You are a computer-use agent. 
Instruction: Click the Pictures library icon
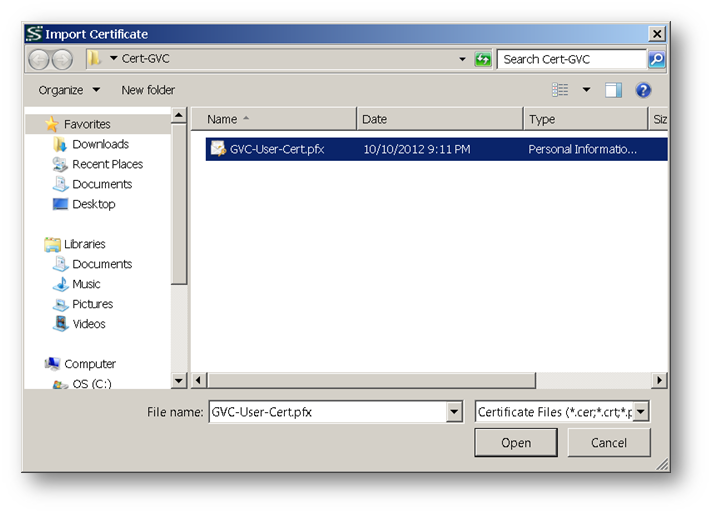click(x=60, y=304)
